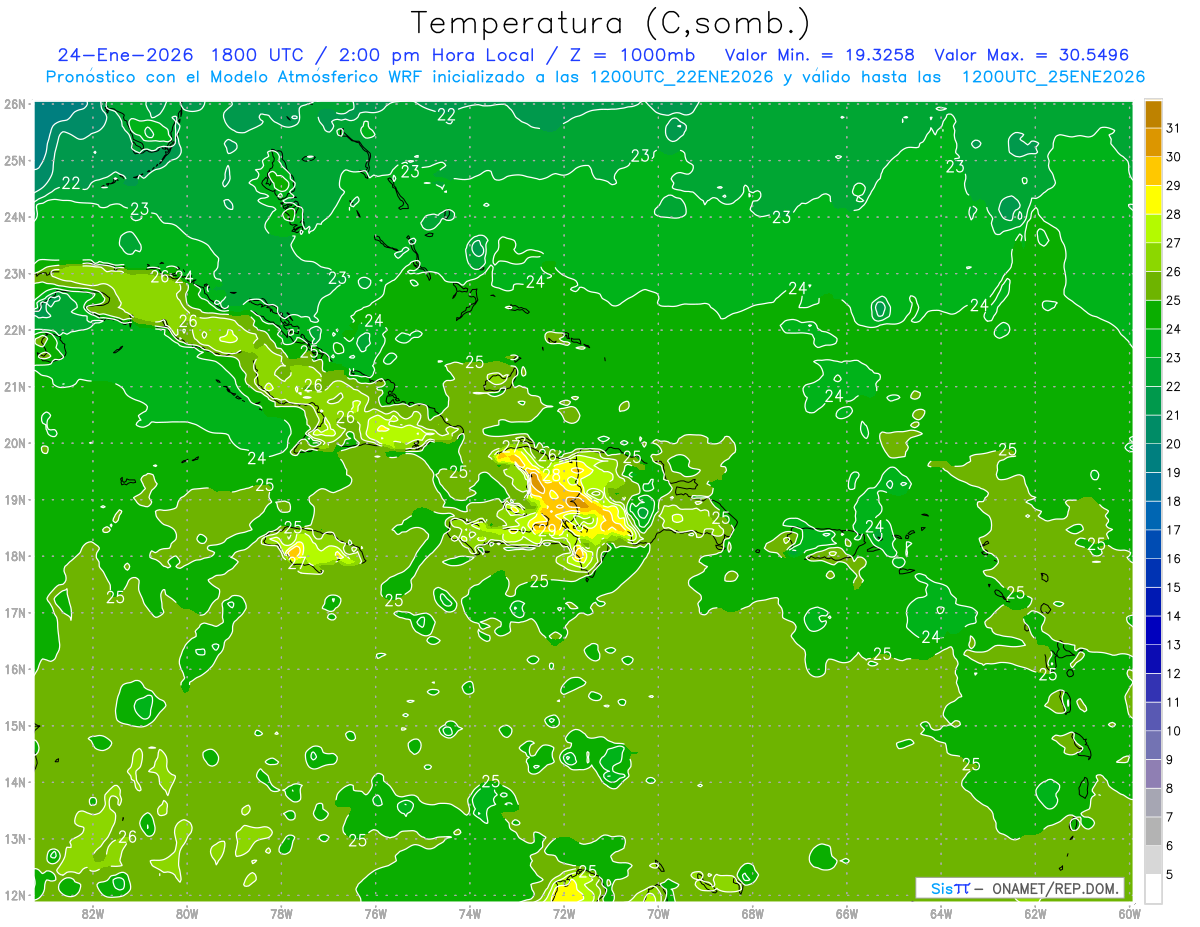Click the '76W' longitude axis label
This screenshot has width=1200, height=927.
pyautogui.click(x=375, y=913)
